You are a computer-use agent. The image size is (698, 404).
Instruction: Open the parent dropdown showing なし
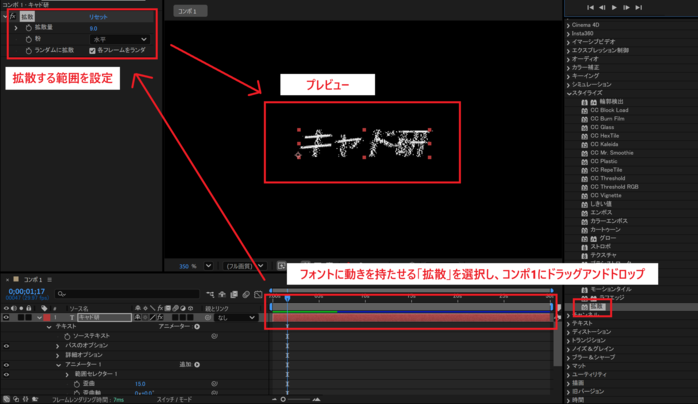pos(236,318)
